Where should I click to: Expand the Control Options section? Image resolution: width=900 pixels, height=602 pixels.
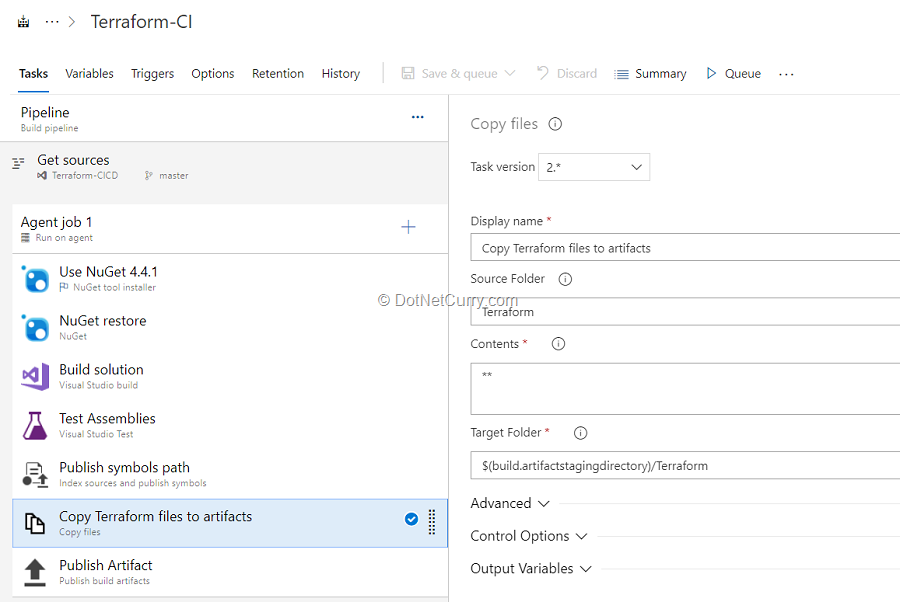tap(529, 536)
